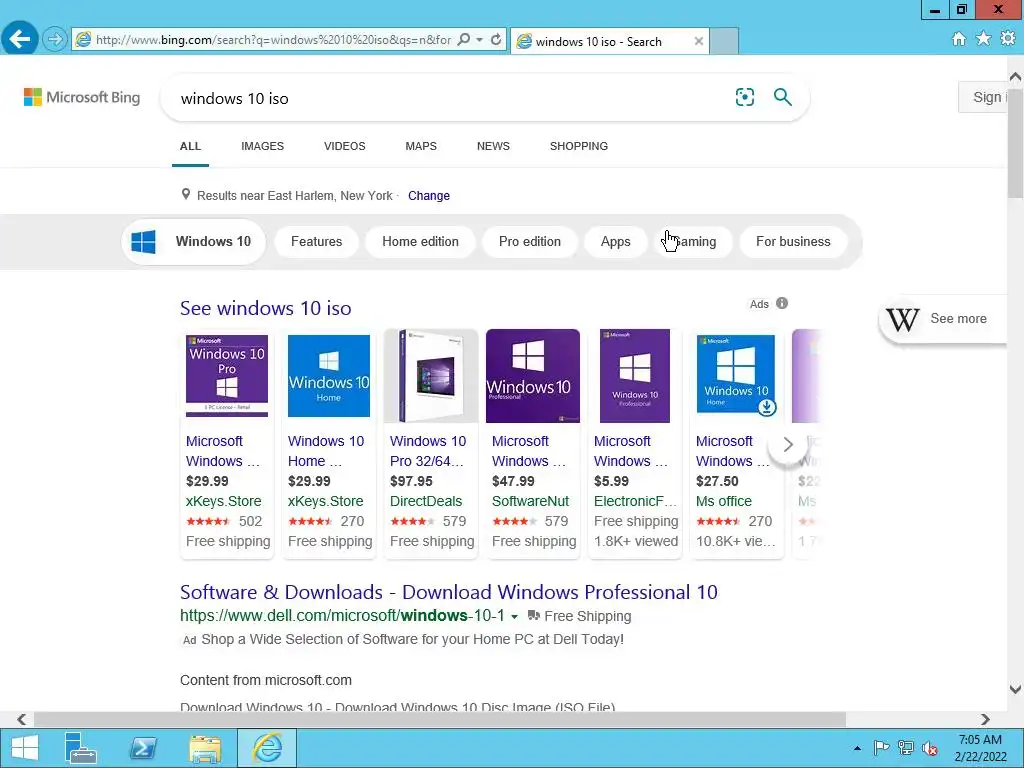Click the horizontal scrollbar left arrow

22,719
